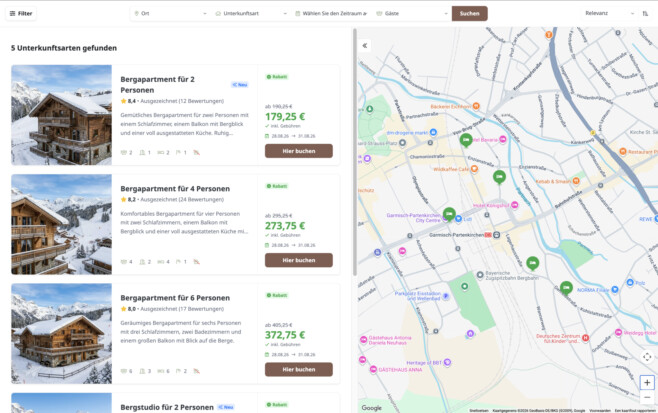
Task: Click the price 372,75 €
Action: click(285, 335)
